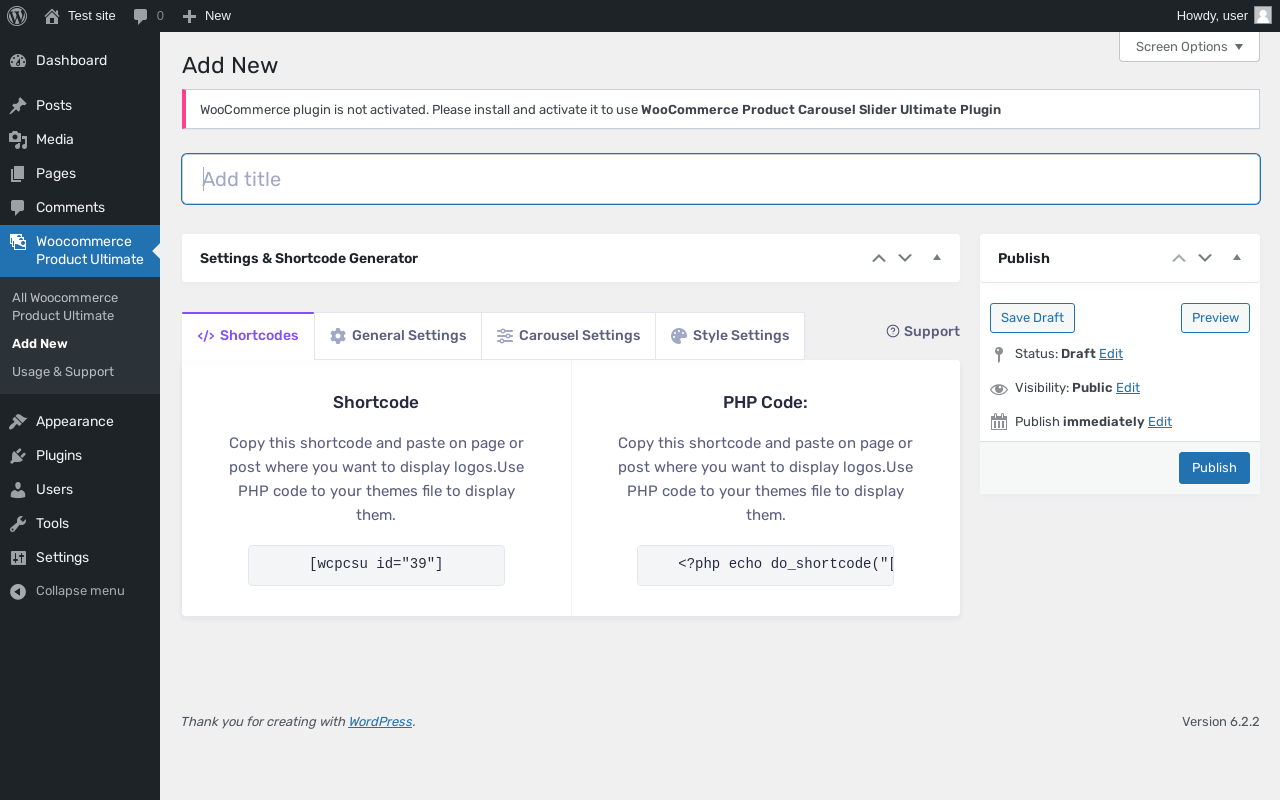The width and height of the screenshot is (1280, 800).
Task: Select the [wcpcsu id="39"] shortcode box
Action: [376, 565]
